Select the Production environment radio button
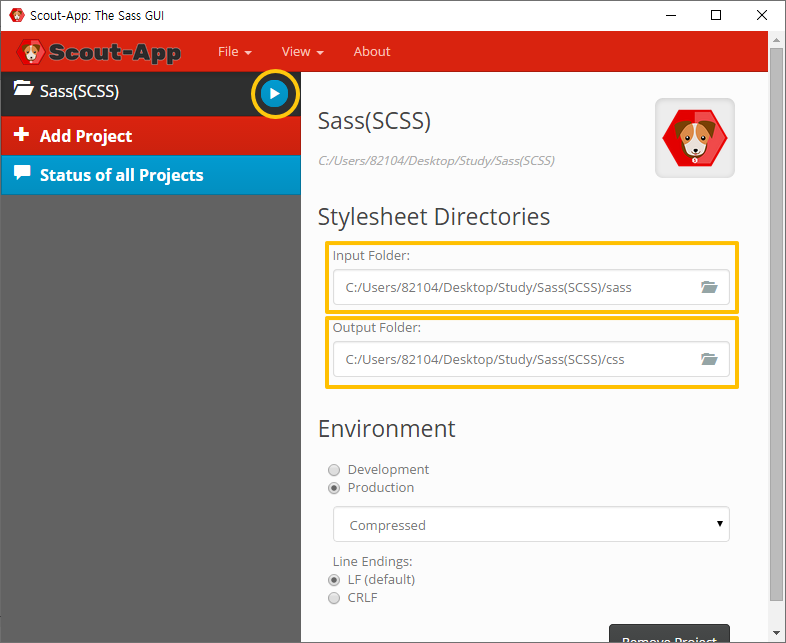Screen dimensions: 786x643 (334, 488)
